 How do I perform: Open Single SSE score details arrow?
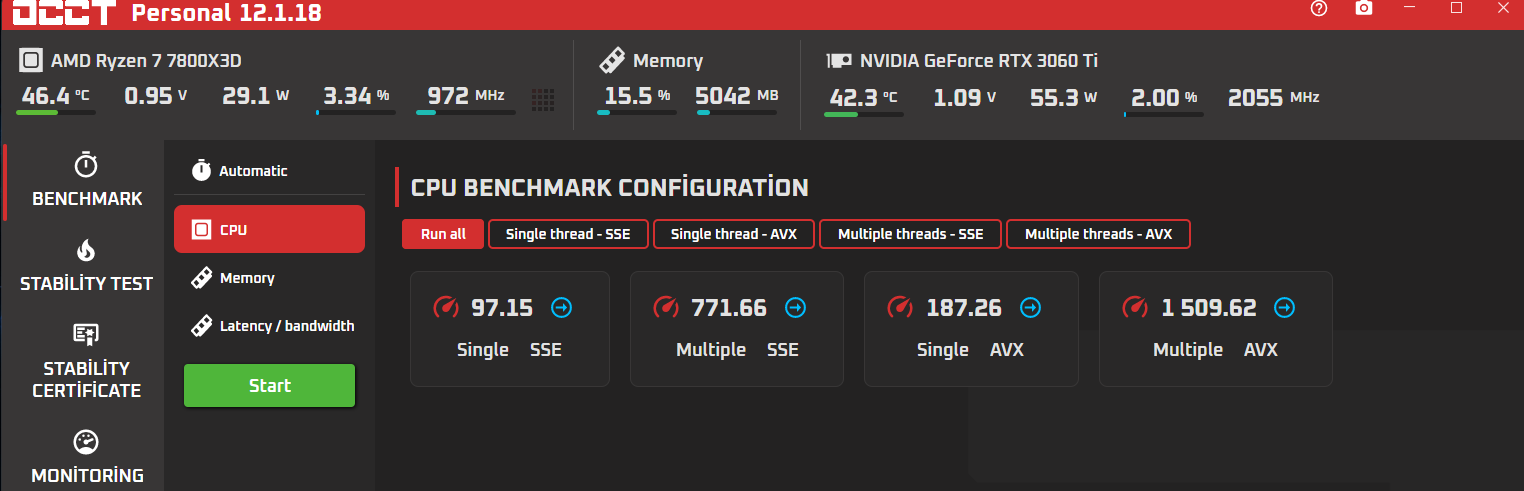562,308
